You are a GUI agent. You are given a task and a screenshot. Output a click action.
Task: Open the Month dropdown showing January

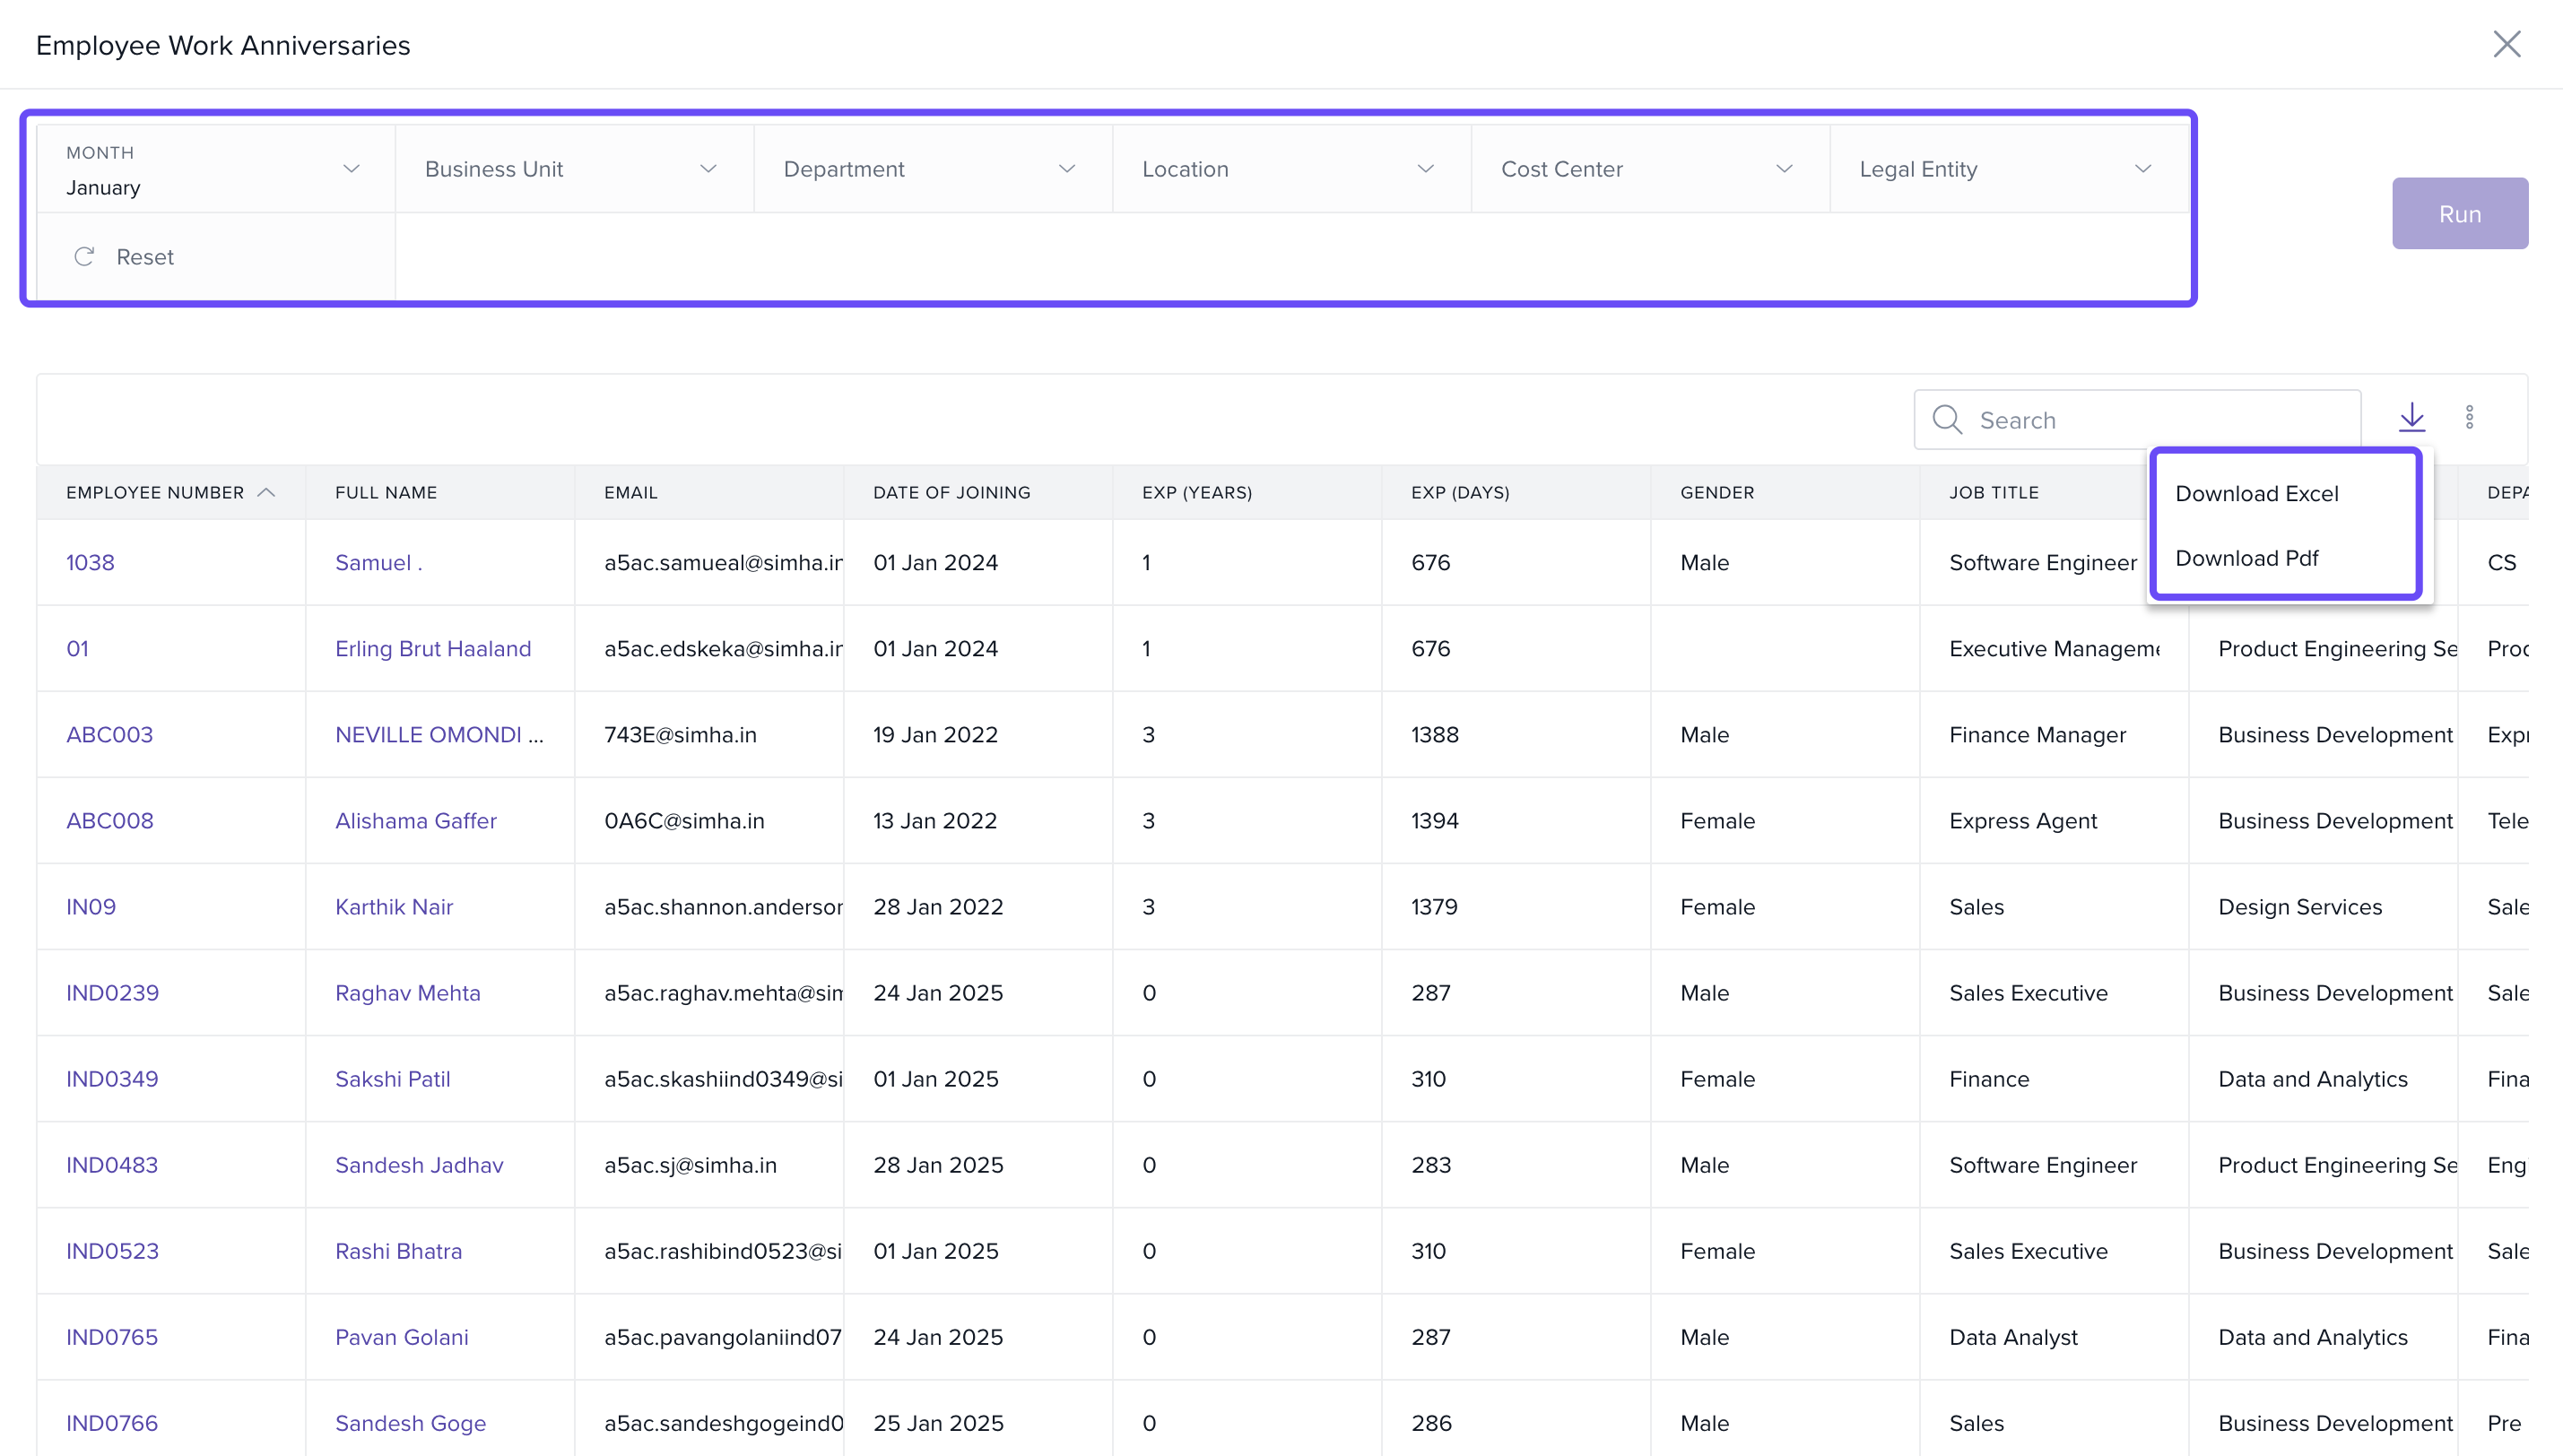[x=214, y=169]
